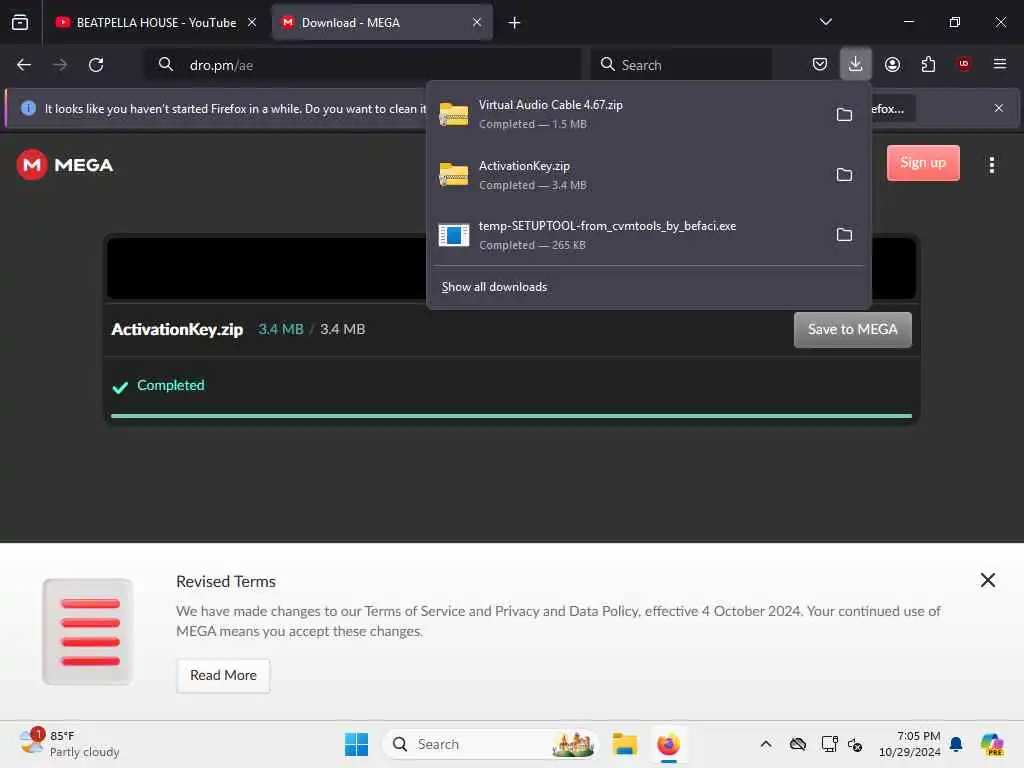The width and height of the screenshot is (1024, 768).
Task: Open Firefox View tab overview icon
Action: click(20, 22)
